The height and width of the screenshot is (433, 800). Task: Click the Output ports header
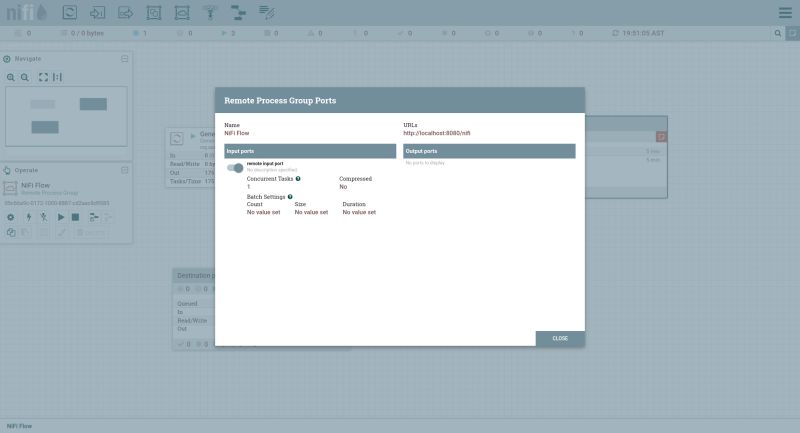(x=489, y=151)
